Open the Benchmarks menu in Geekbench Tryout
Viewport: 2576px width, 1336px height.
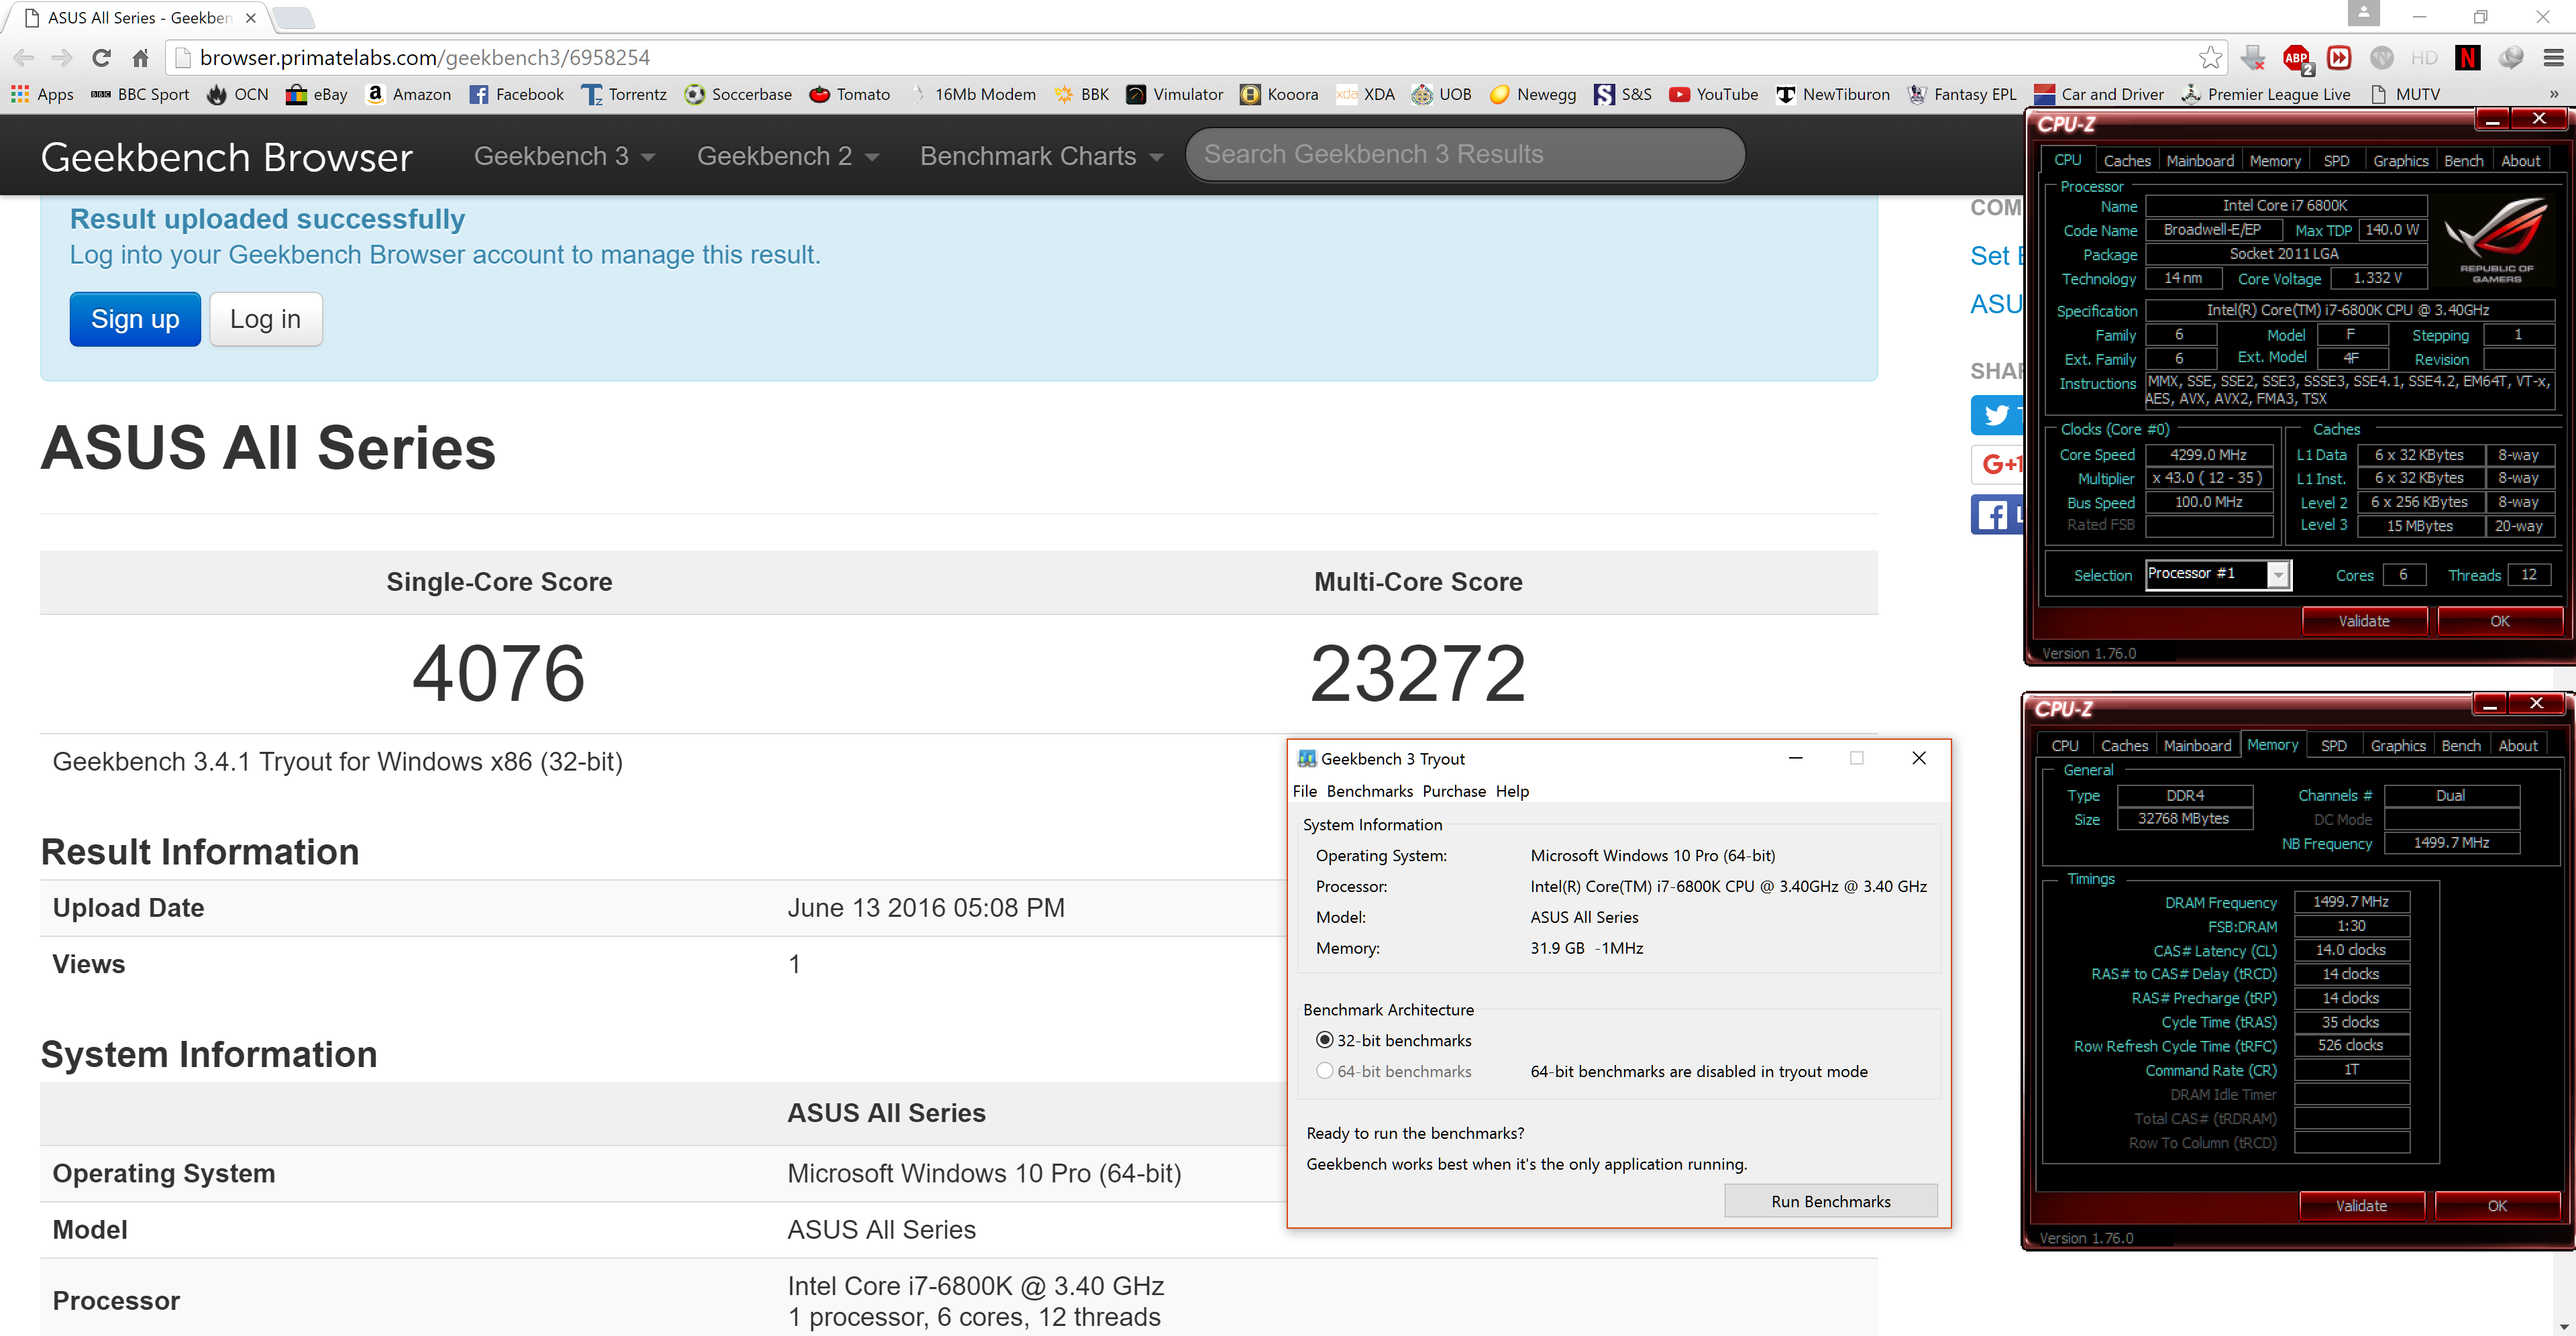(x=1369, y=791)
